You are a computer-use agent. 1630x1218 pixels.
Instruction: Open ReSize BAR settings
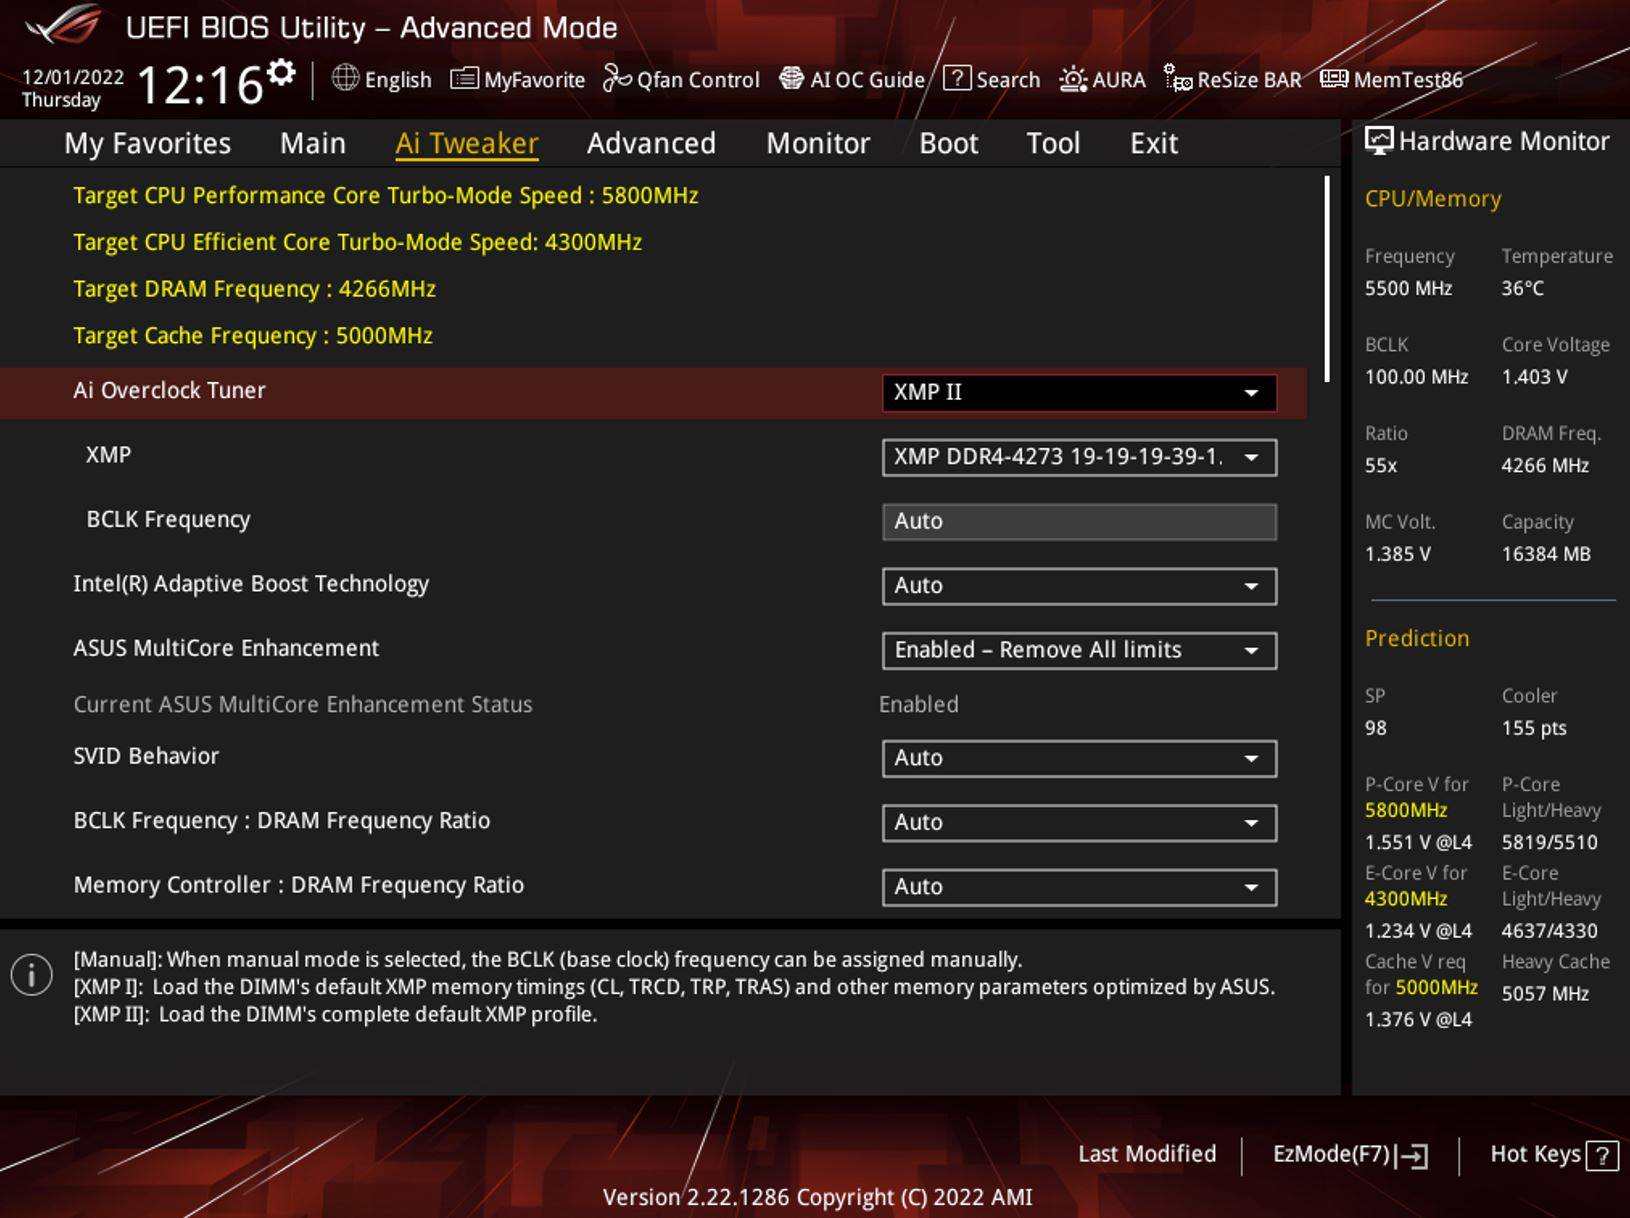tap(1235, 79)
